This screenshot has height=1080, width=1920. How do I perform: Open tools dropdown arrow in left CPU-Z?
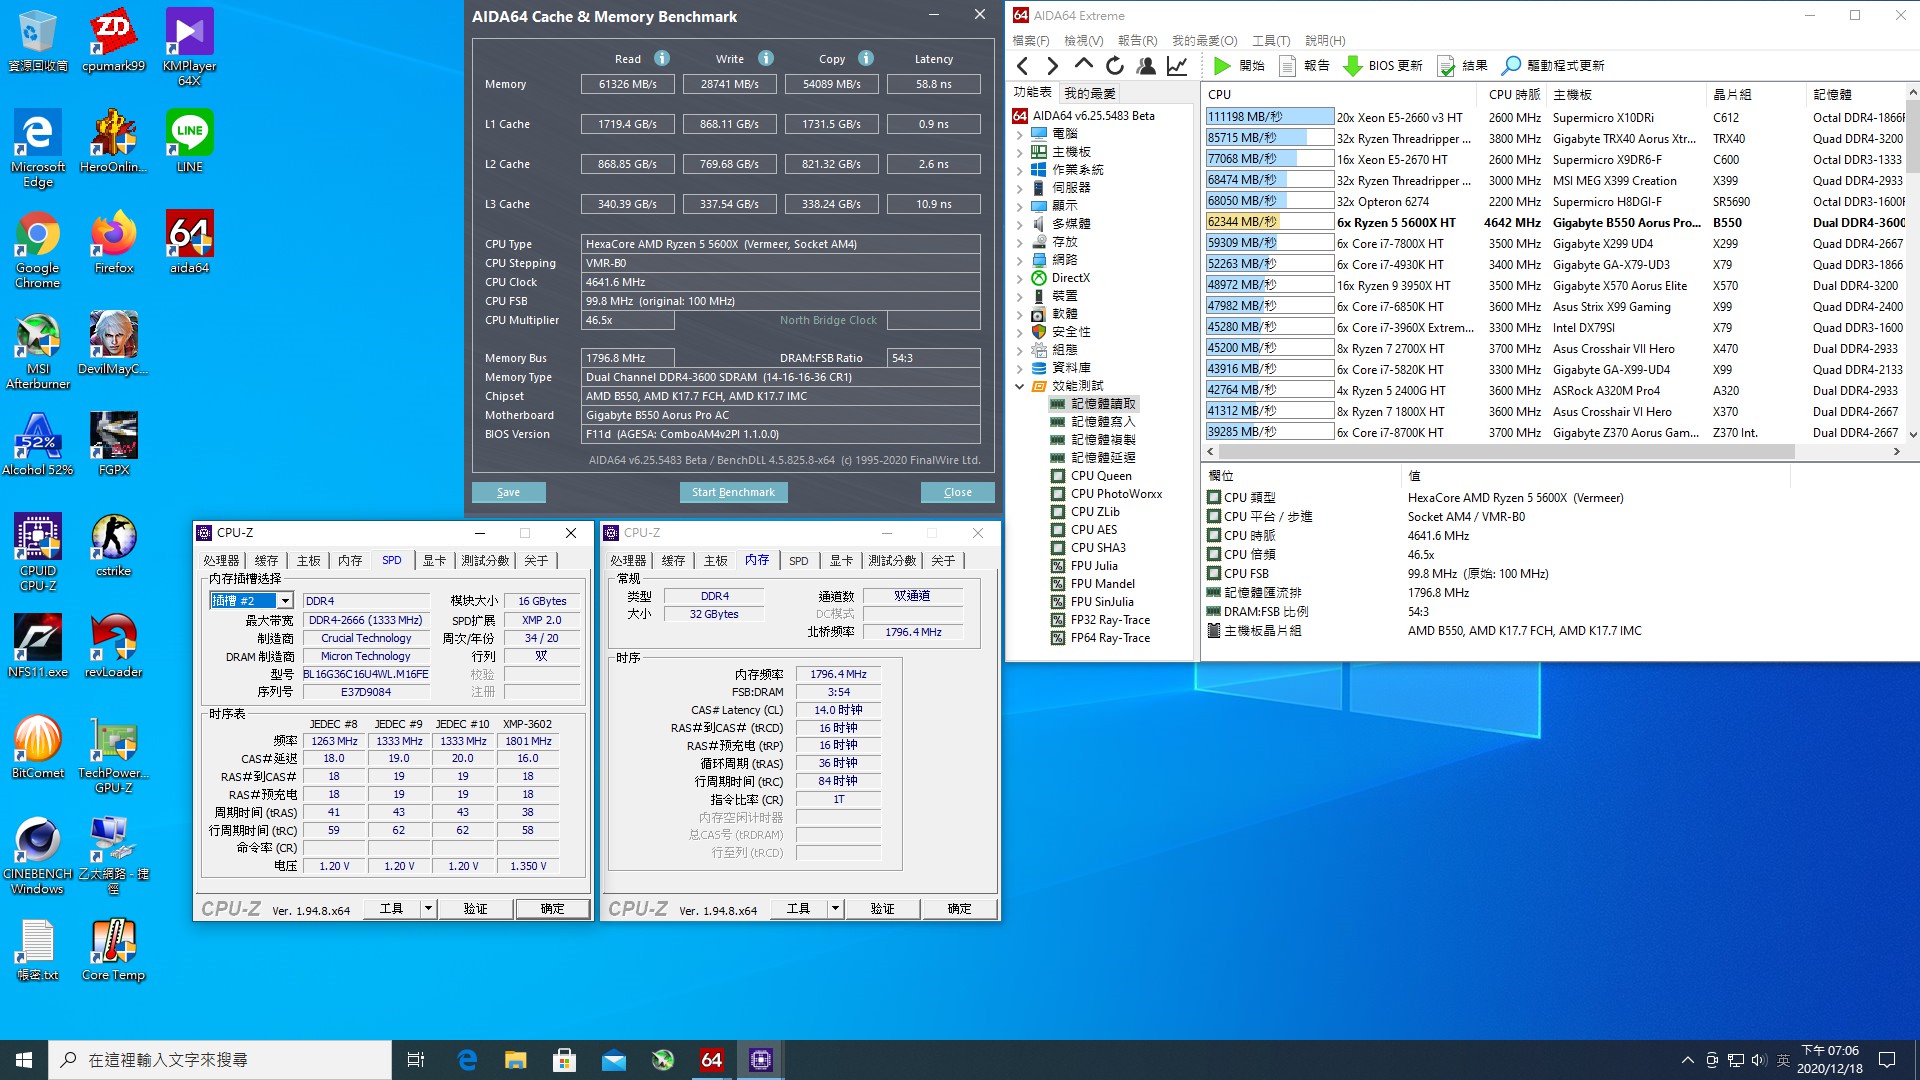(x=428, y=909)
